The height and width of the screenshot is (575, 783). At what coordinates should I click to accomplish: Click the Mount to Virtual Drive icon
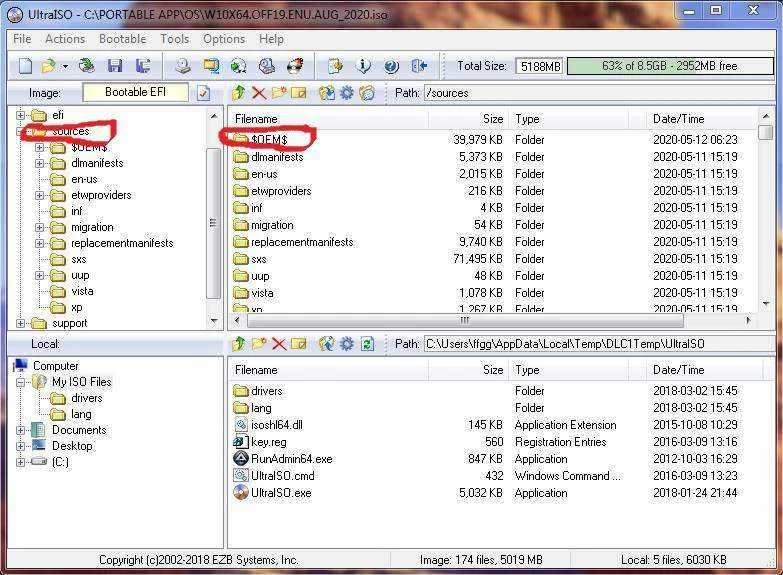tap(267, 66)
